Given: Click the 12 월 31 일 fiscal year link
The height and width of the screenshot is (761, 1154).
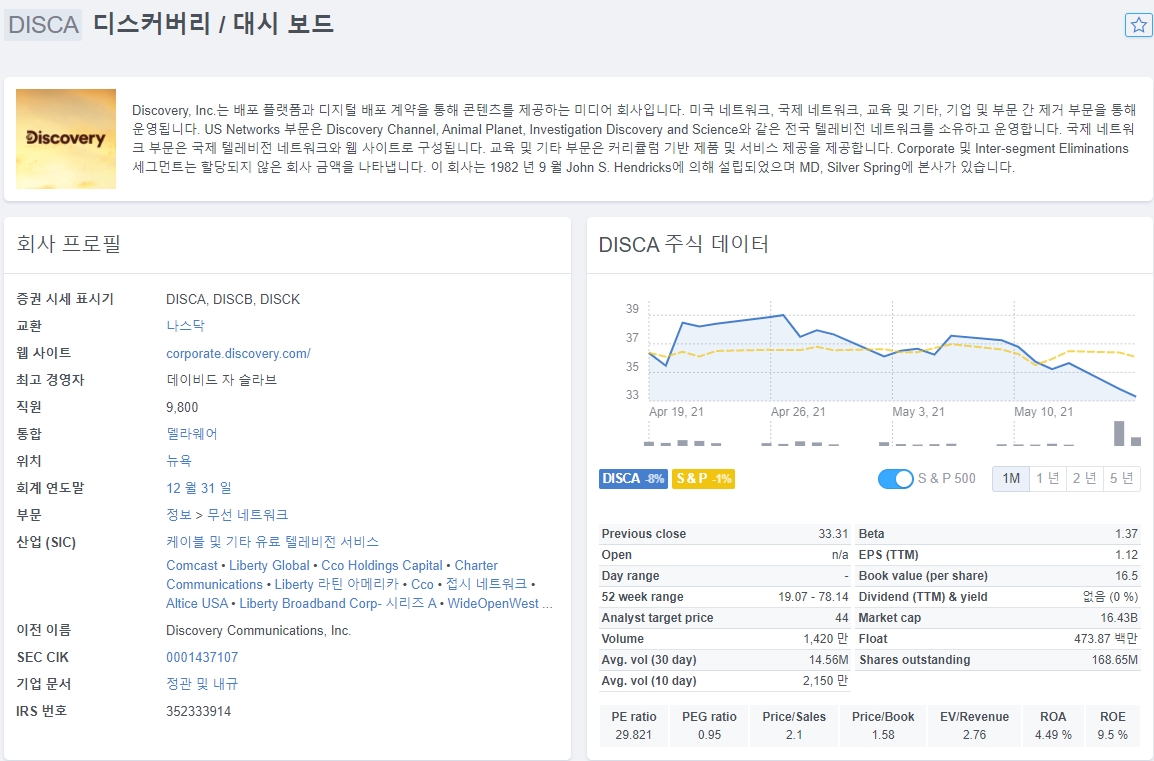Looking at the screenshot, I should point(199,488).
